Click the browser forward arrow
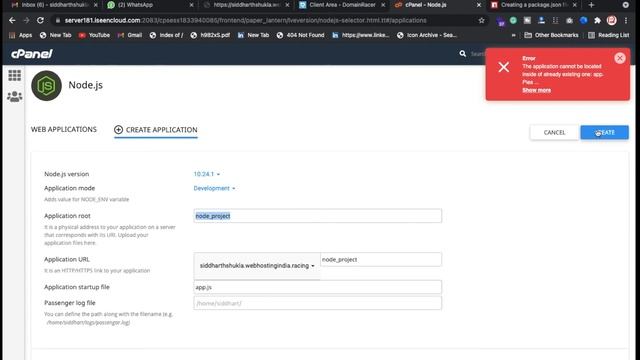 [x=26, y=20]
